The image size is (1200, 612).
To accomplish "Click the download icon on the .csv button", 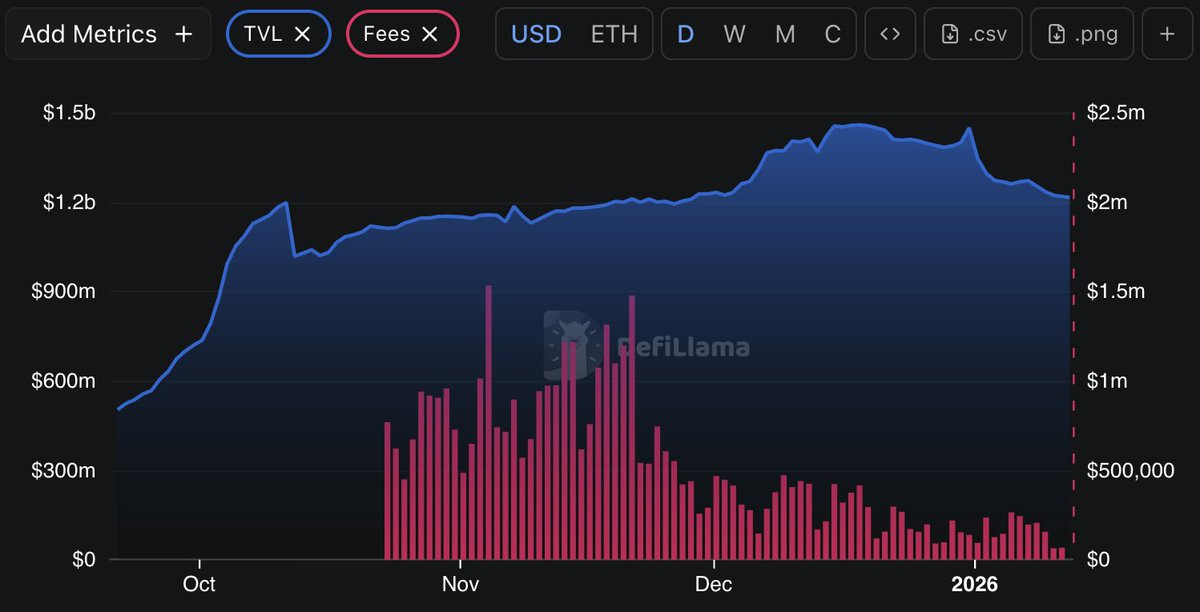I will pyautogui.click(x=950, y=34).
